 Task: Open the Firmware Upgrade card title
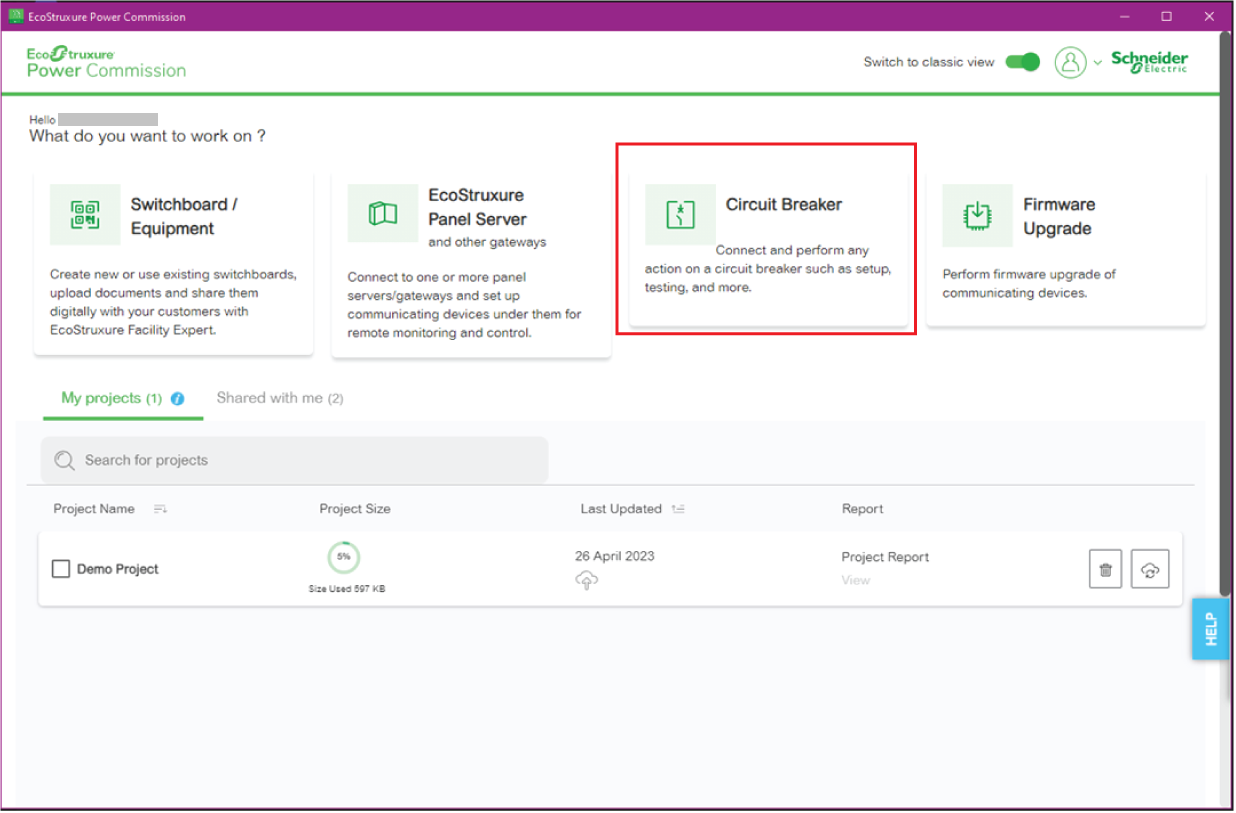tap(1059, 216)
